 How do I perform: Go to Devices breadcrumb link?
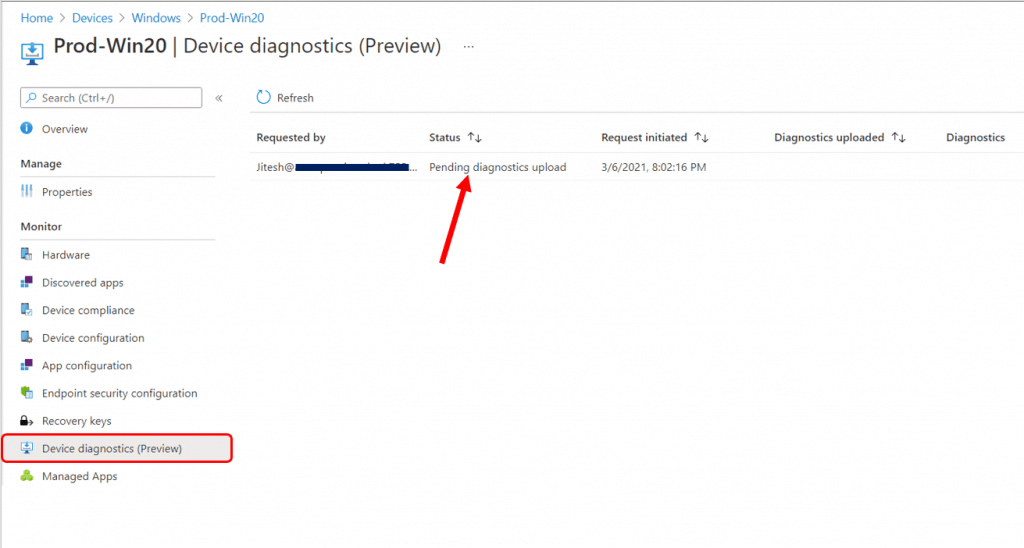click(92, 18)
